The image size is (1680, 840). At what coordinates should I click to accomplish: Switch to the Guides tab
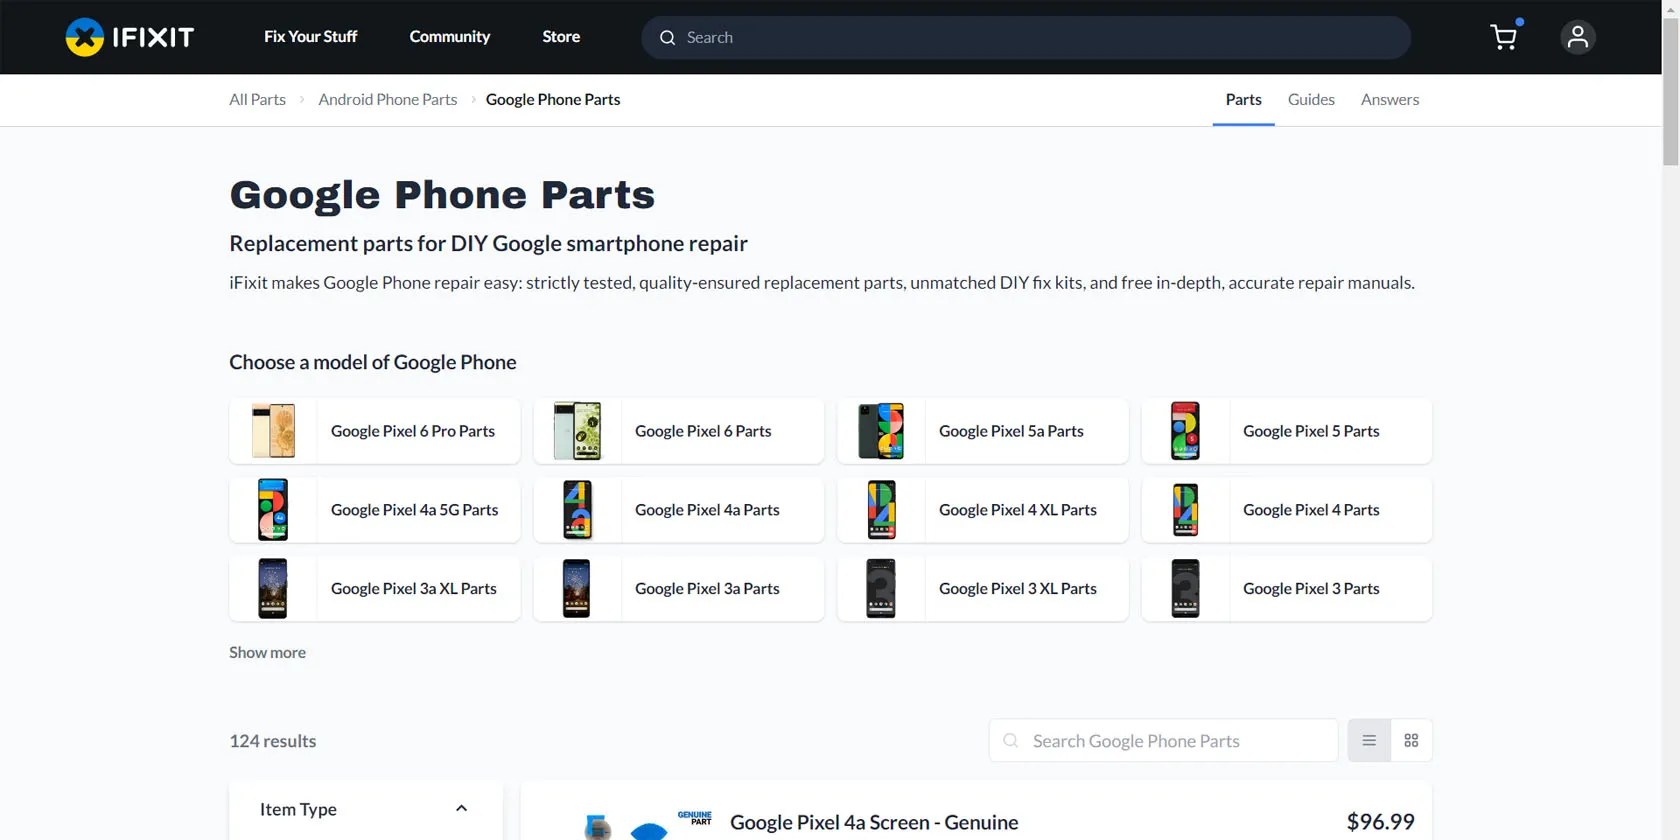pyautogui.click(x=1311, y=100)
